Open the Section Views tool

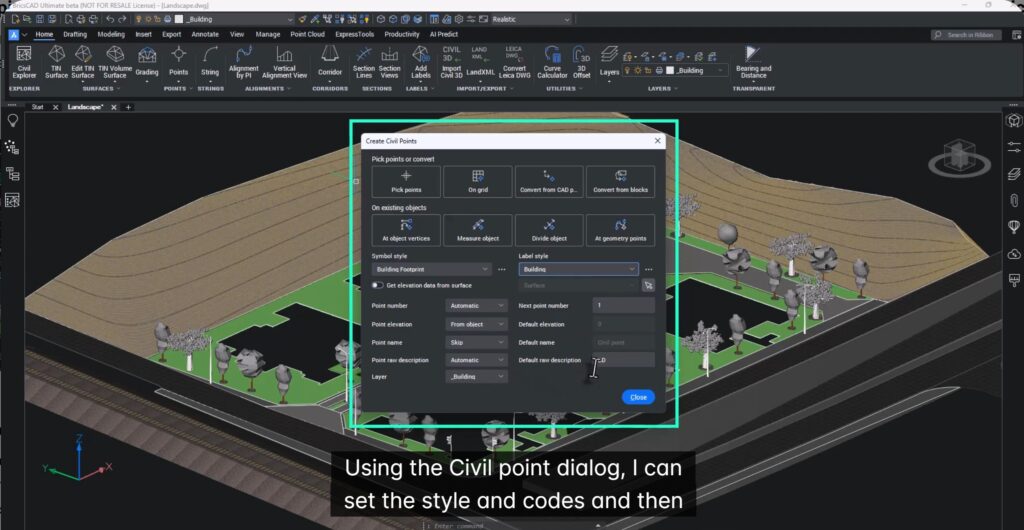[389, 63]
